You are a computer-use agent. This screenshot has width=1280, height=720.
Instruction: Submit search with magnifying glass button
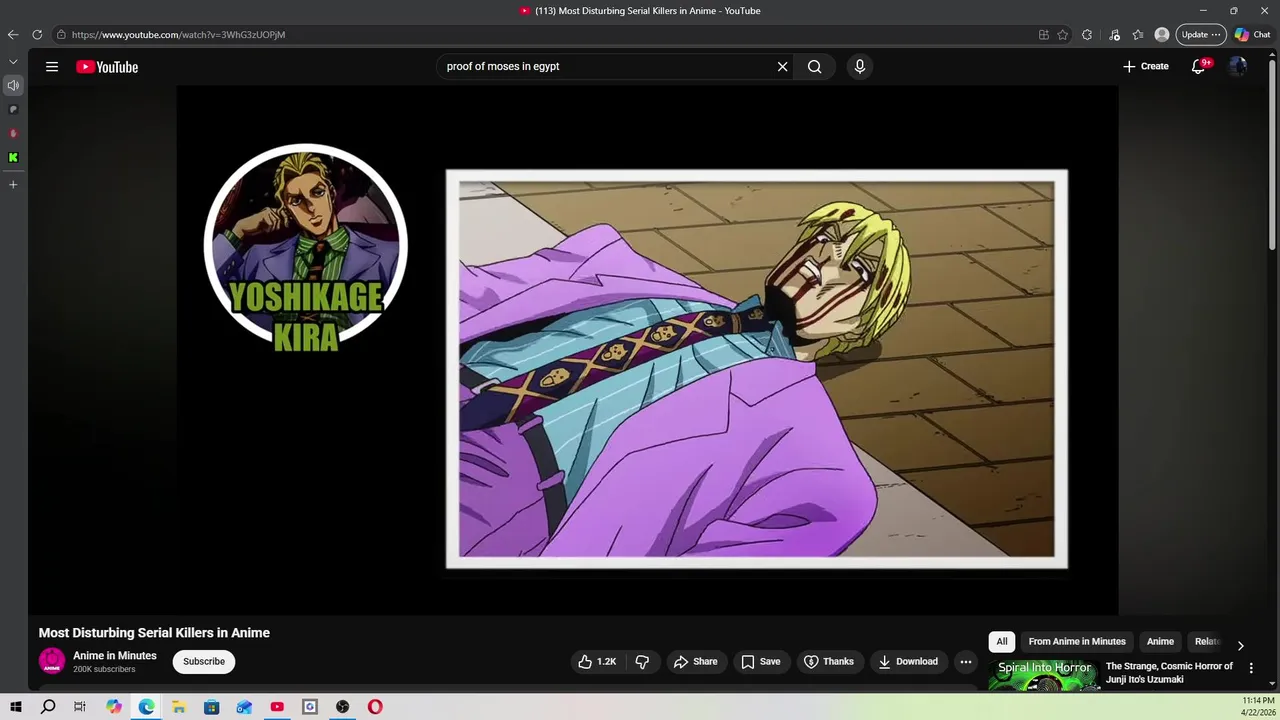point(815,67)
